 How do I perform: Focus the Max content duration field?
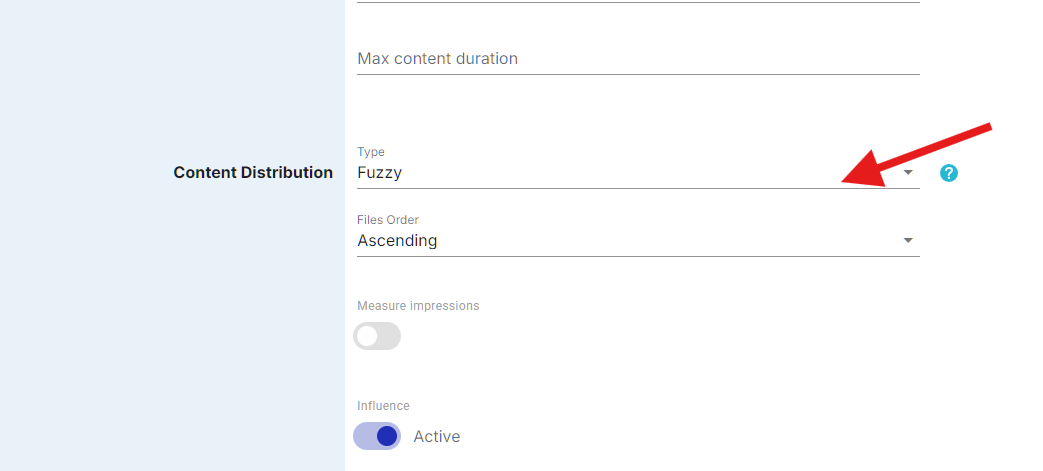(638, 59)
